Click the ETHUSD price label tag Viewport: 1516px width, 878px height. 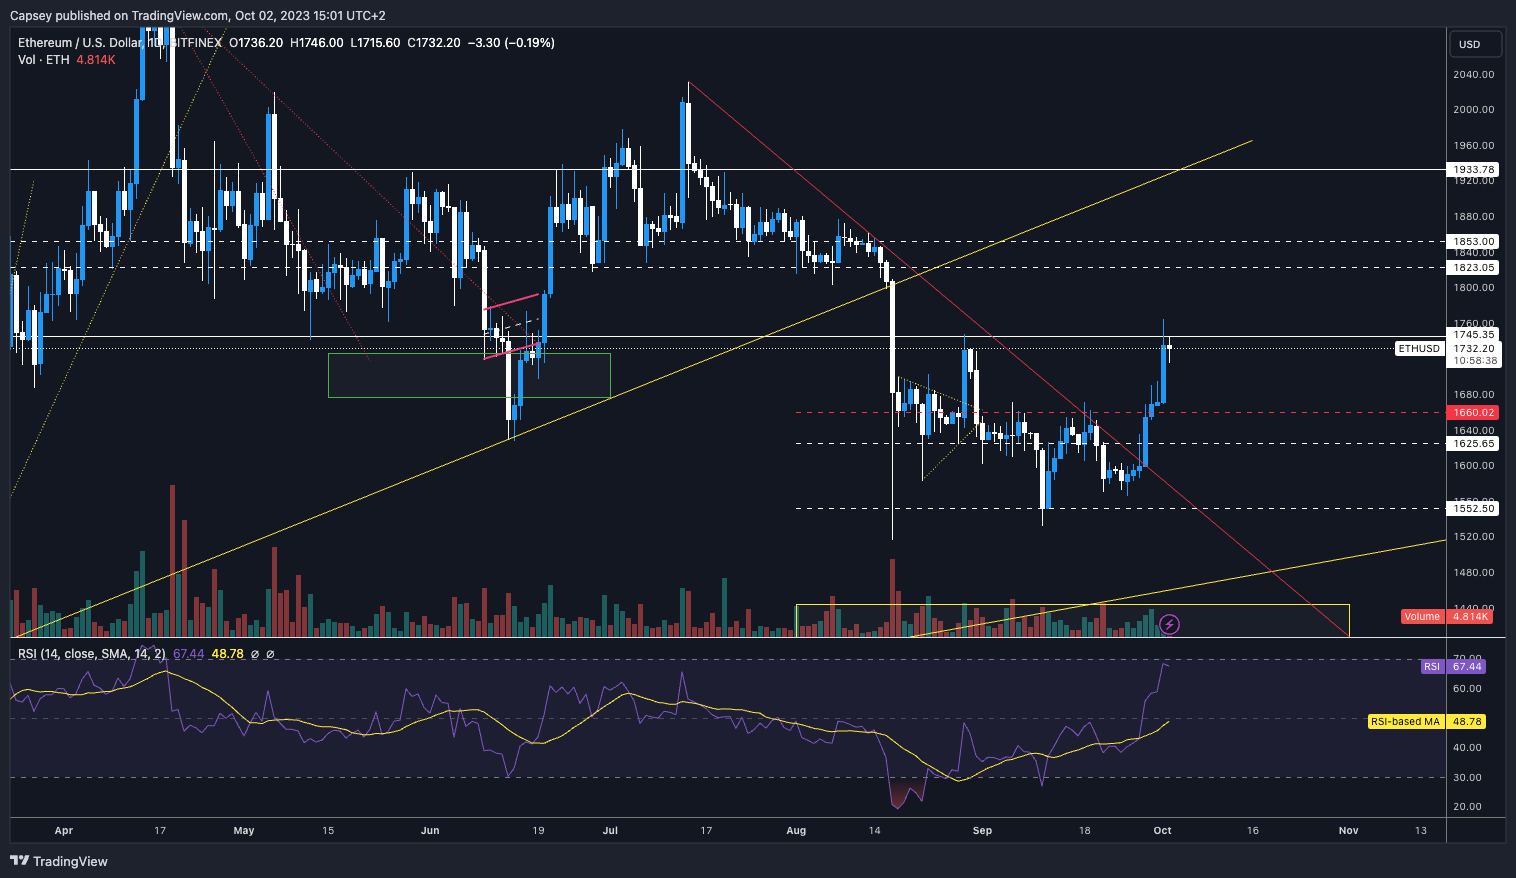(x=1419, y=349)
